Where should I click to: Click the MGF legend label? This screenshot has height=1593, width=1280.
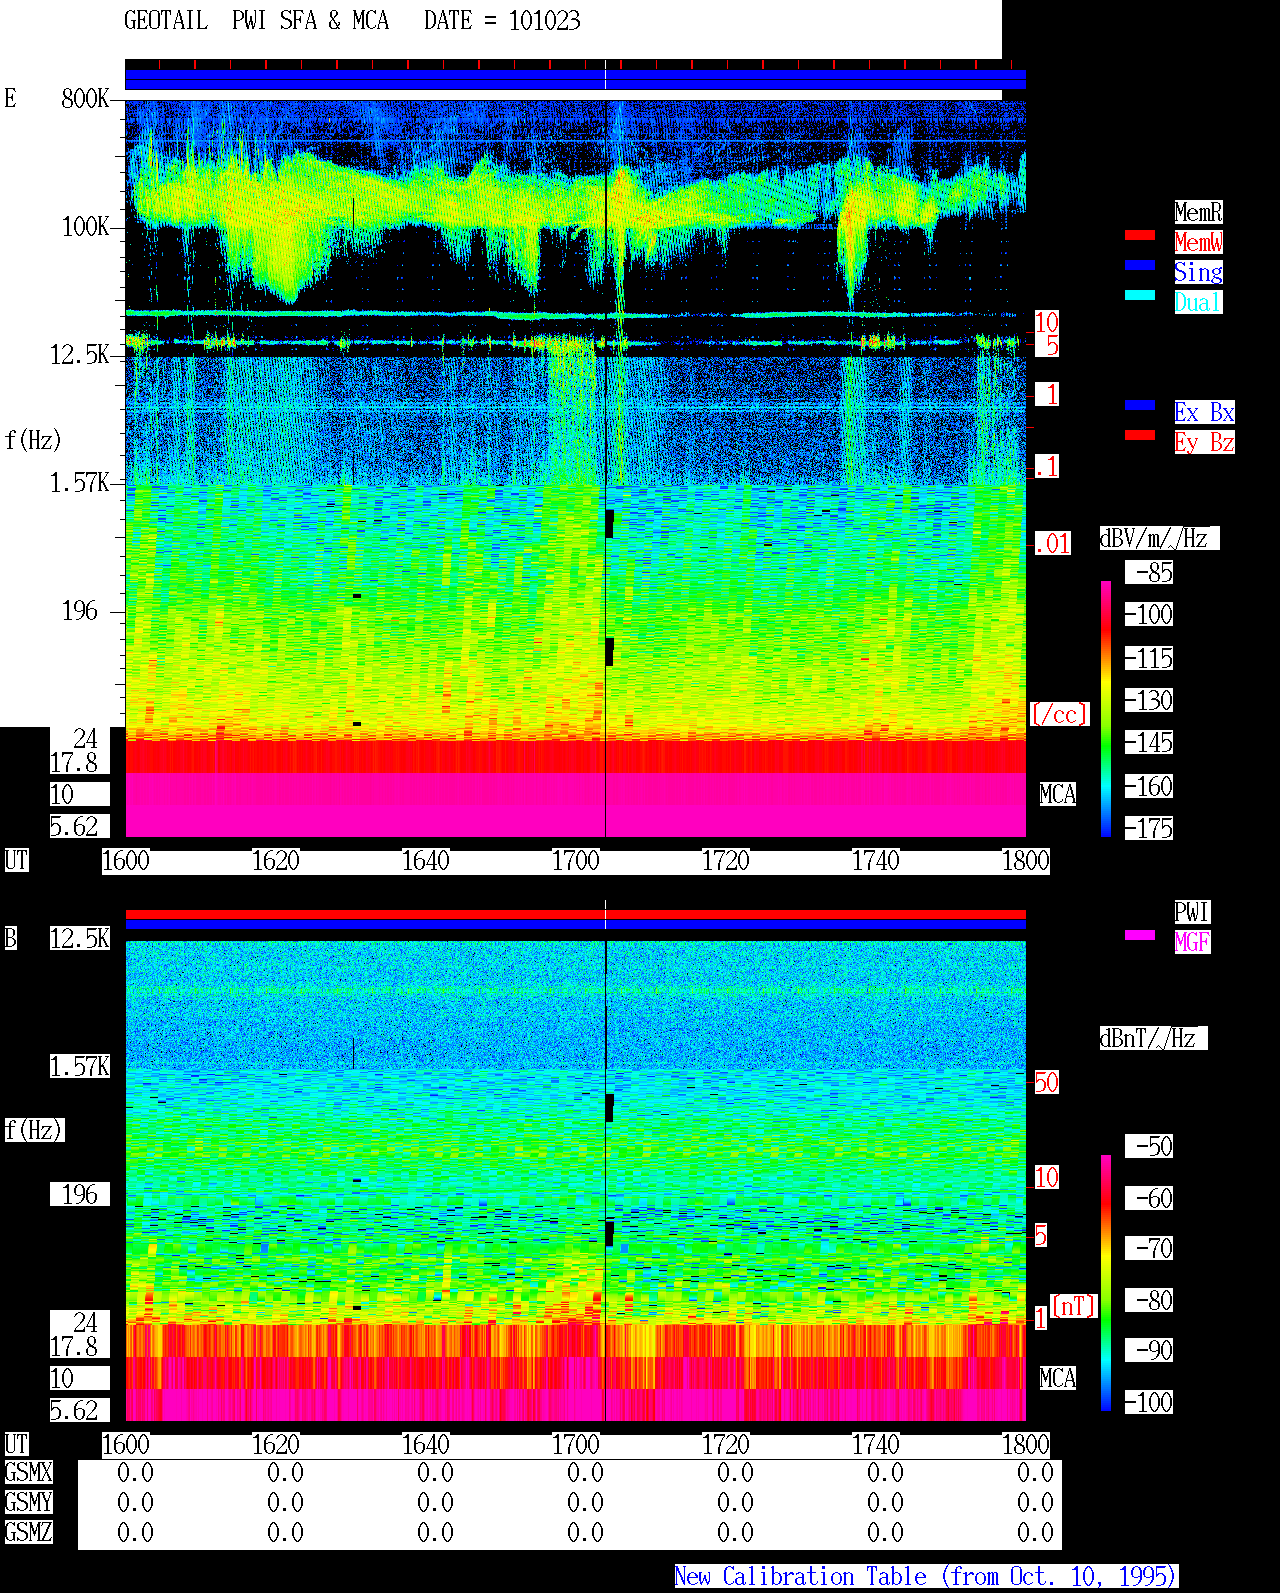tap(1192, 942)
